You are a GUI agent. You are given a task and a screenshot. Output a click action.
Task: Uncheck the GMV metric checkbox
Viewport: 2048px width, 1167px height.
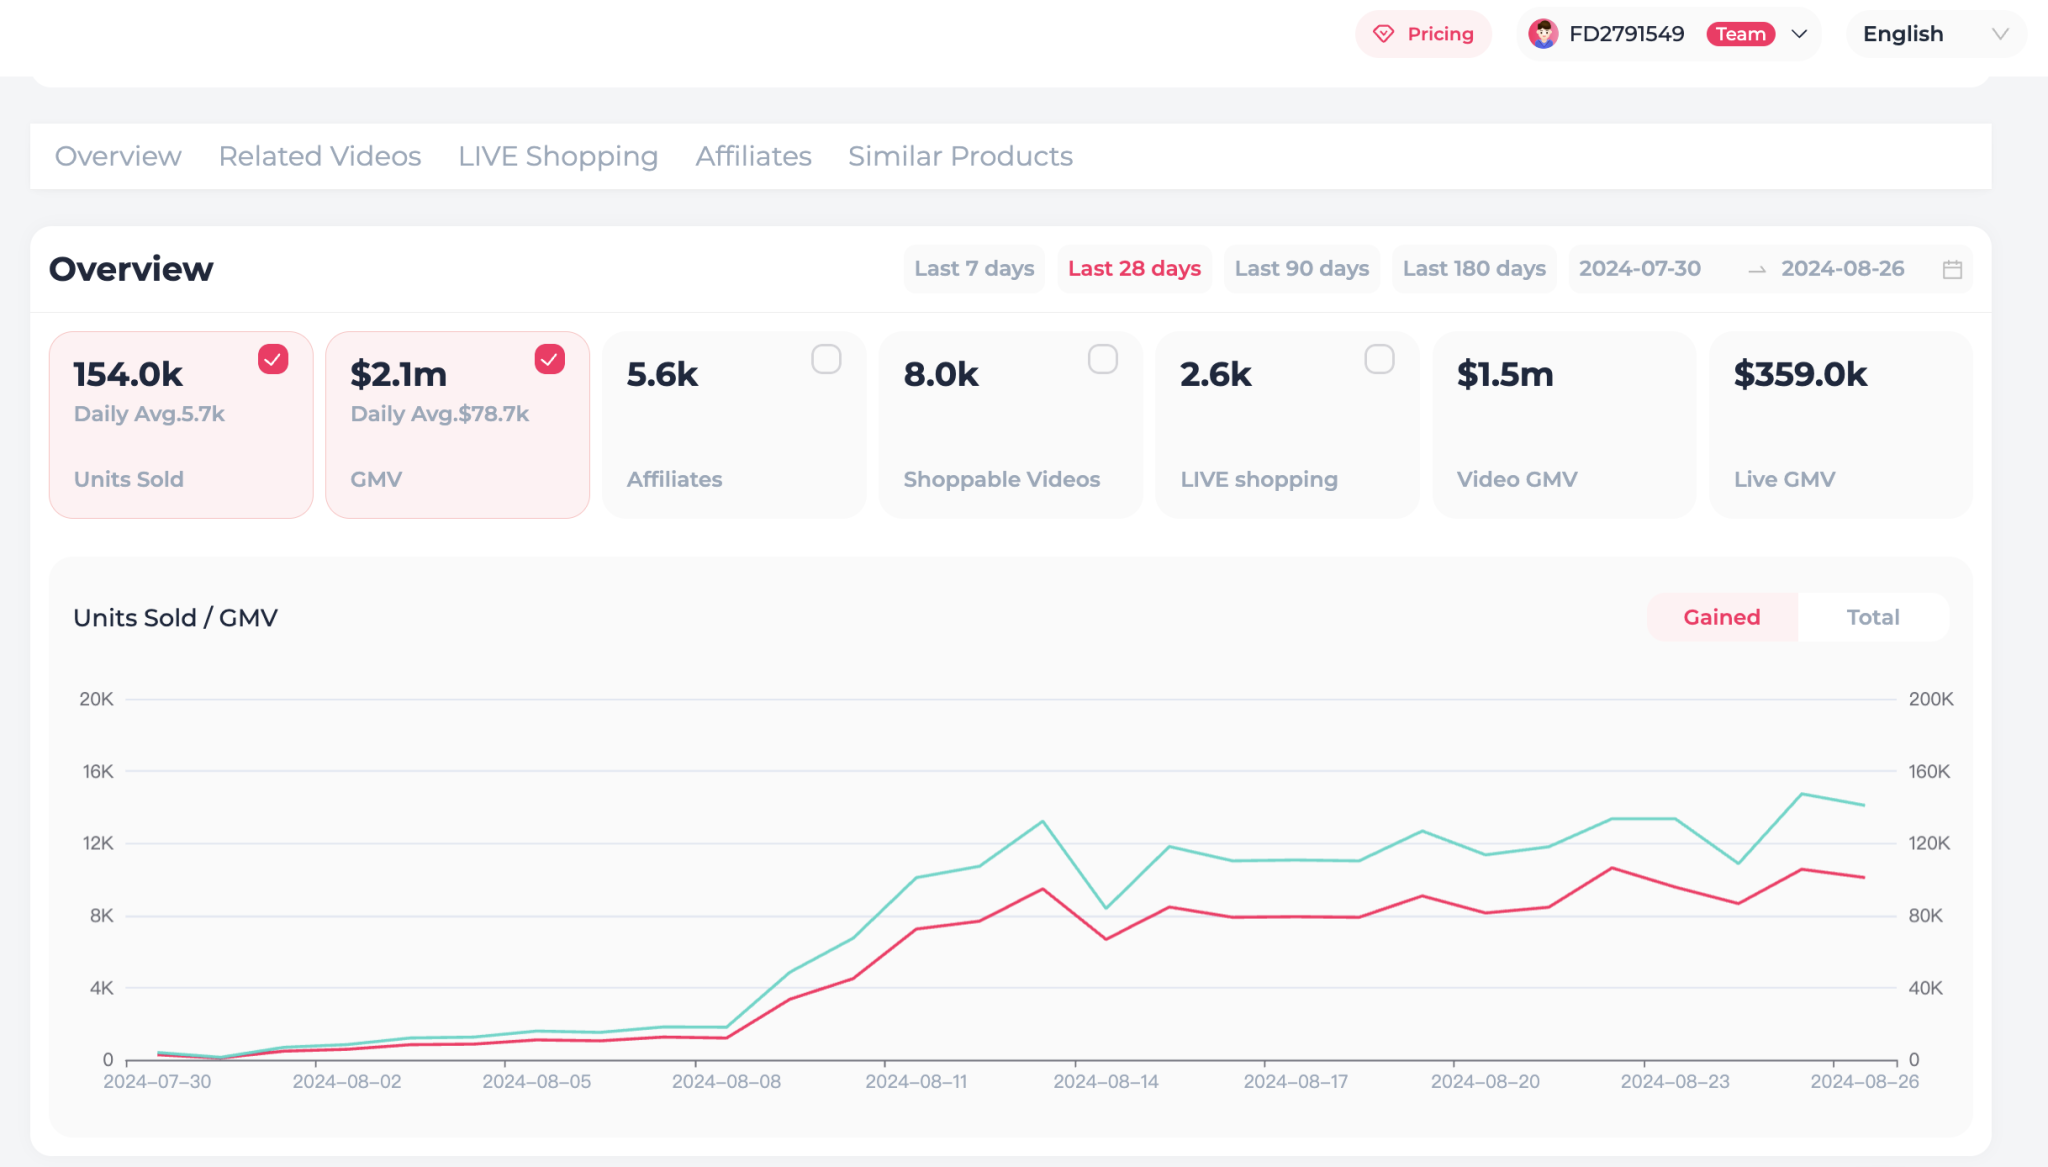[x=549, y=359]
